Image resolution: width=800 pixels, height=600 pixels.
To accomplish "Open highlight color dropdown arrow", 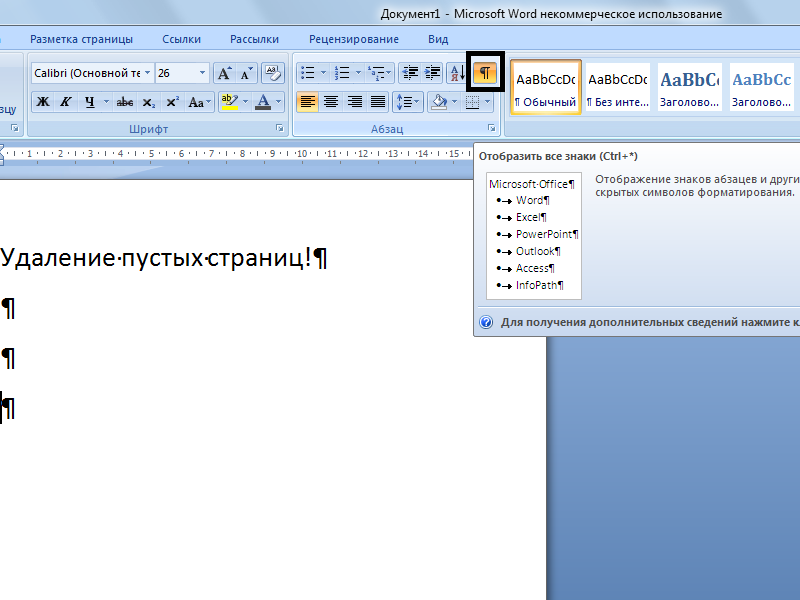I will pyautogui.click(x=245, y=102).
